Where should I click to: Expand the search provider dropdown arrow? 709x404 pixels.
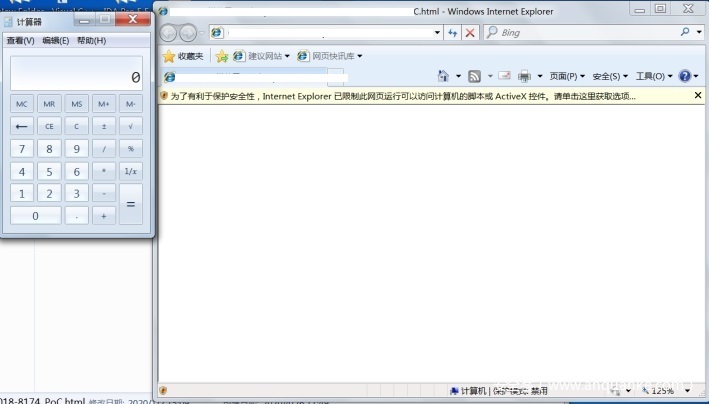(x=699, y=32)
